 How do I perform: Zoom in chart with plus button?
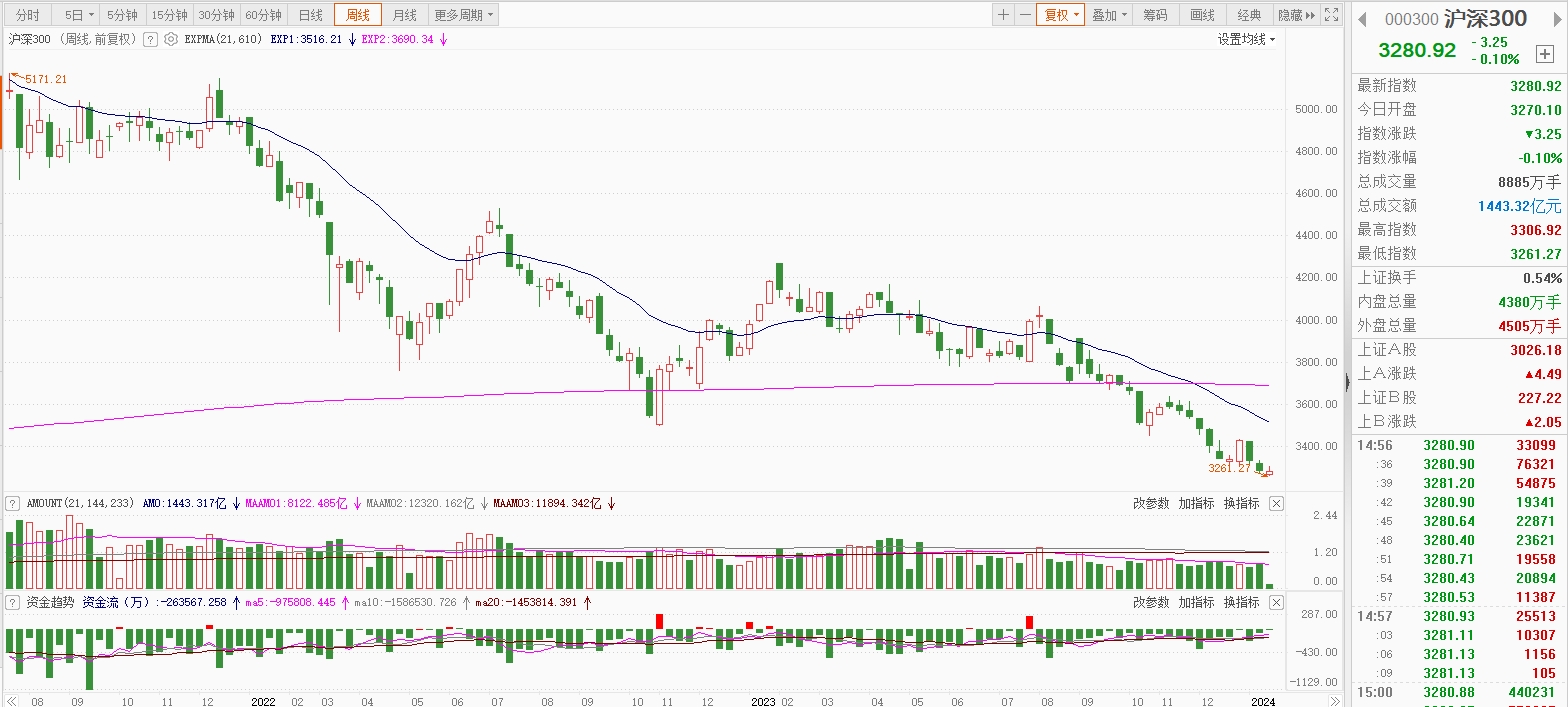(1004, 15)
